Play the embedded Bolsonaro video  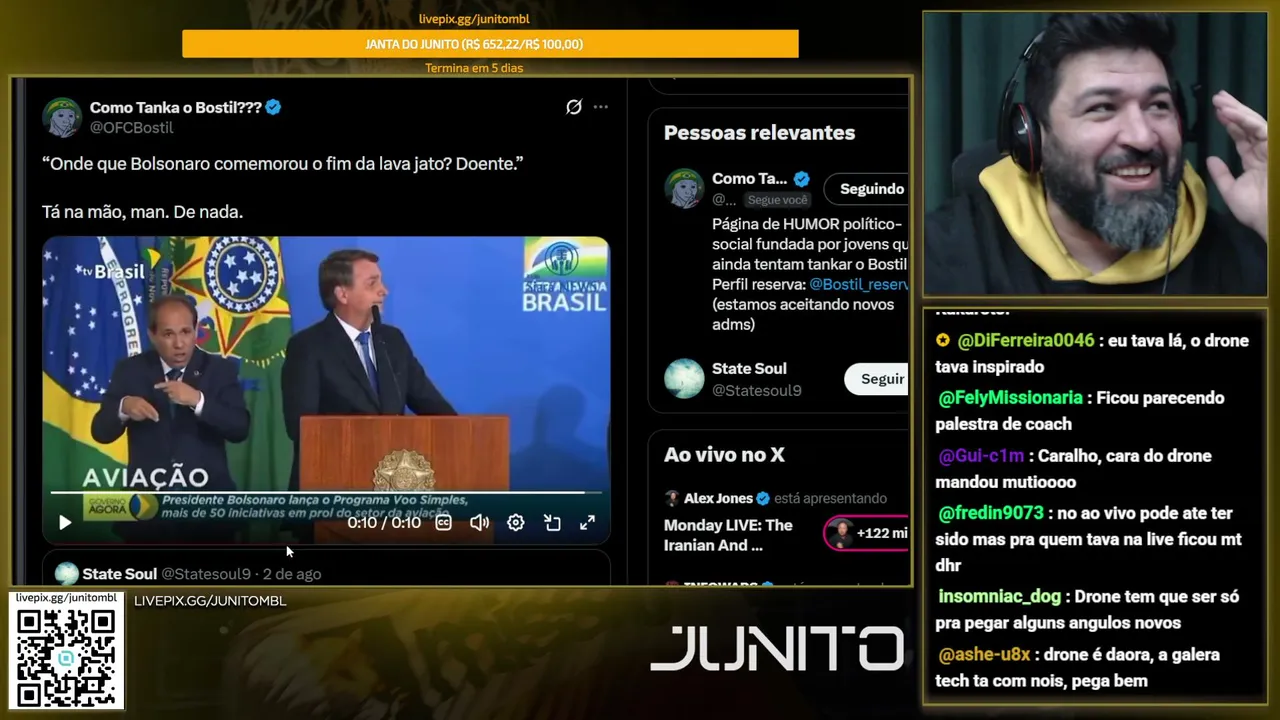(65, 522)
